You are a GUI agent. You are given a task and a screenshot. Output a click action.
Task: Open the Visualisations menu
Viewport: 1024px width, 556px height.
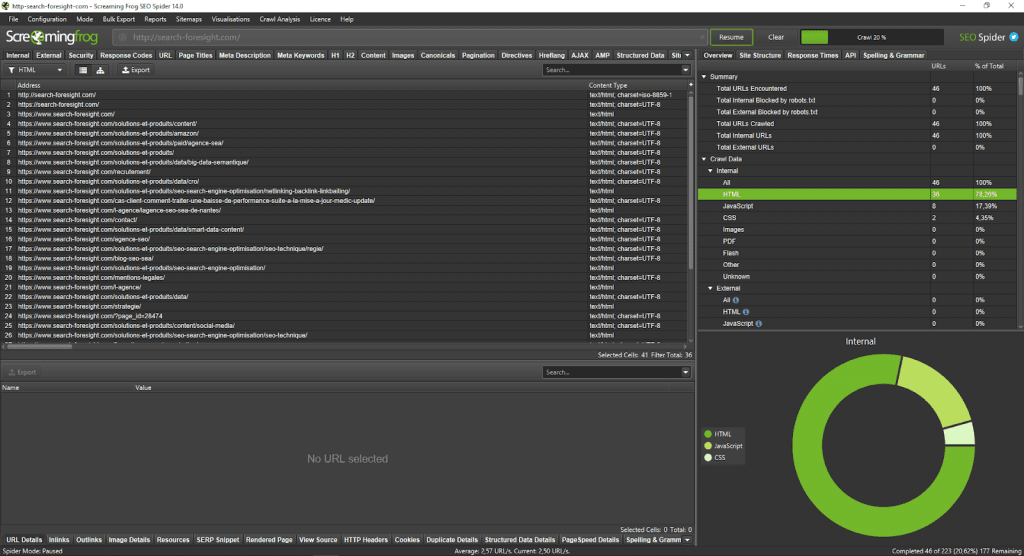coord(231,19)
